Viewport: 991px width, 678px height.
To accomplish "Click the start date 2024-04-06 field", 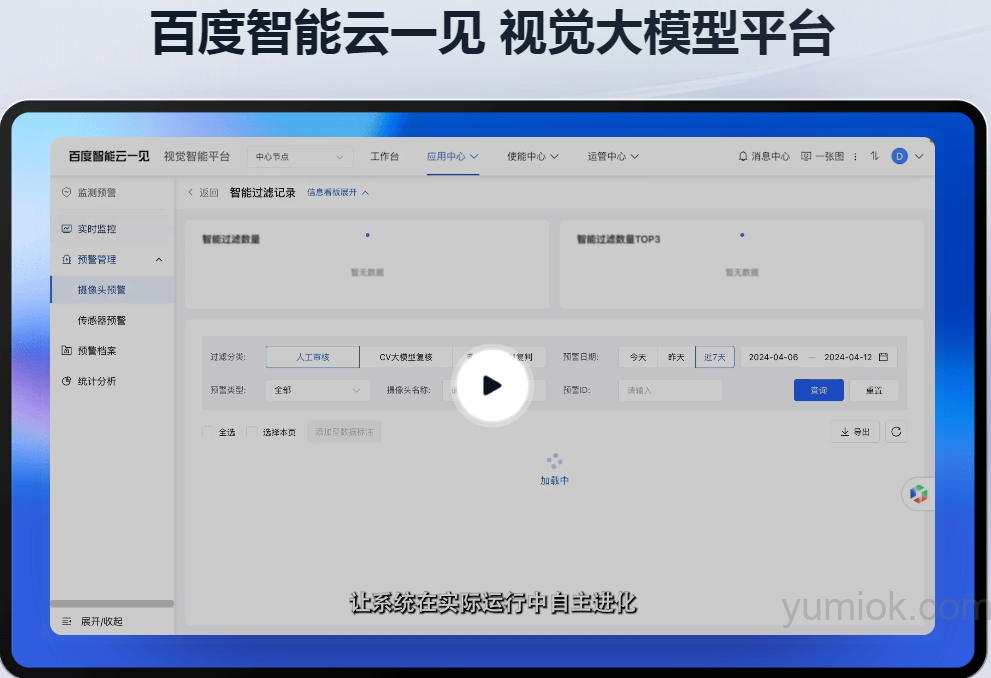I will 774,357.
